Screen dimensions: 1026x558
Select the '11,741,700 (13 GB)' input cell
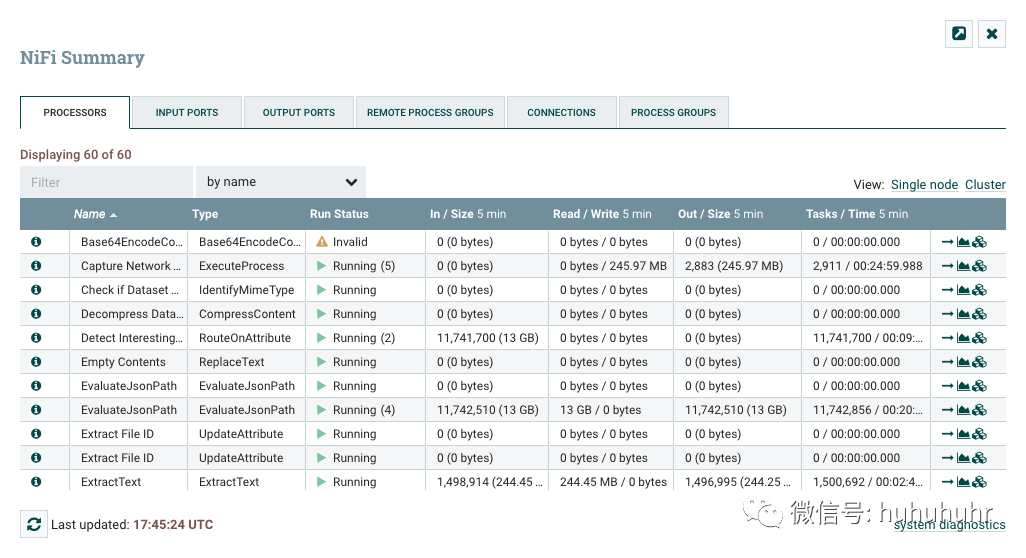[487, 338]
